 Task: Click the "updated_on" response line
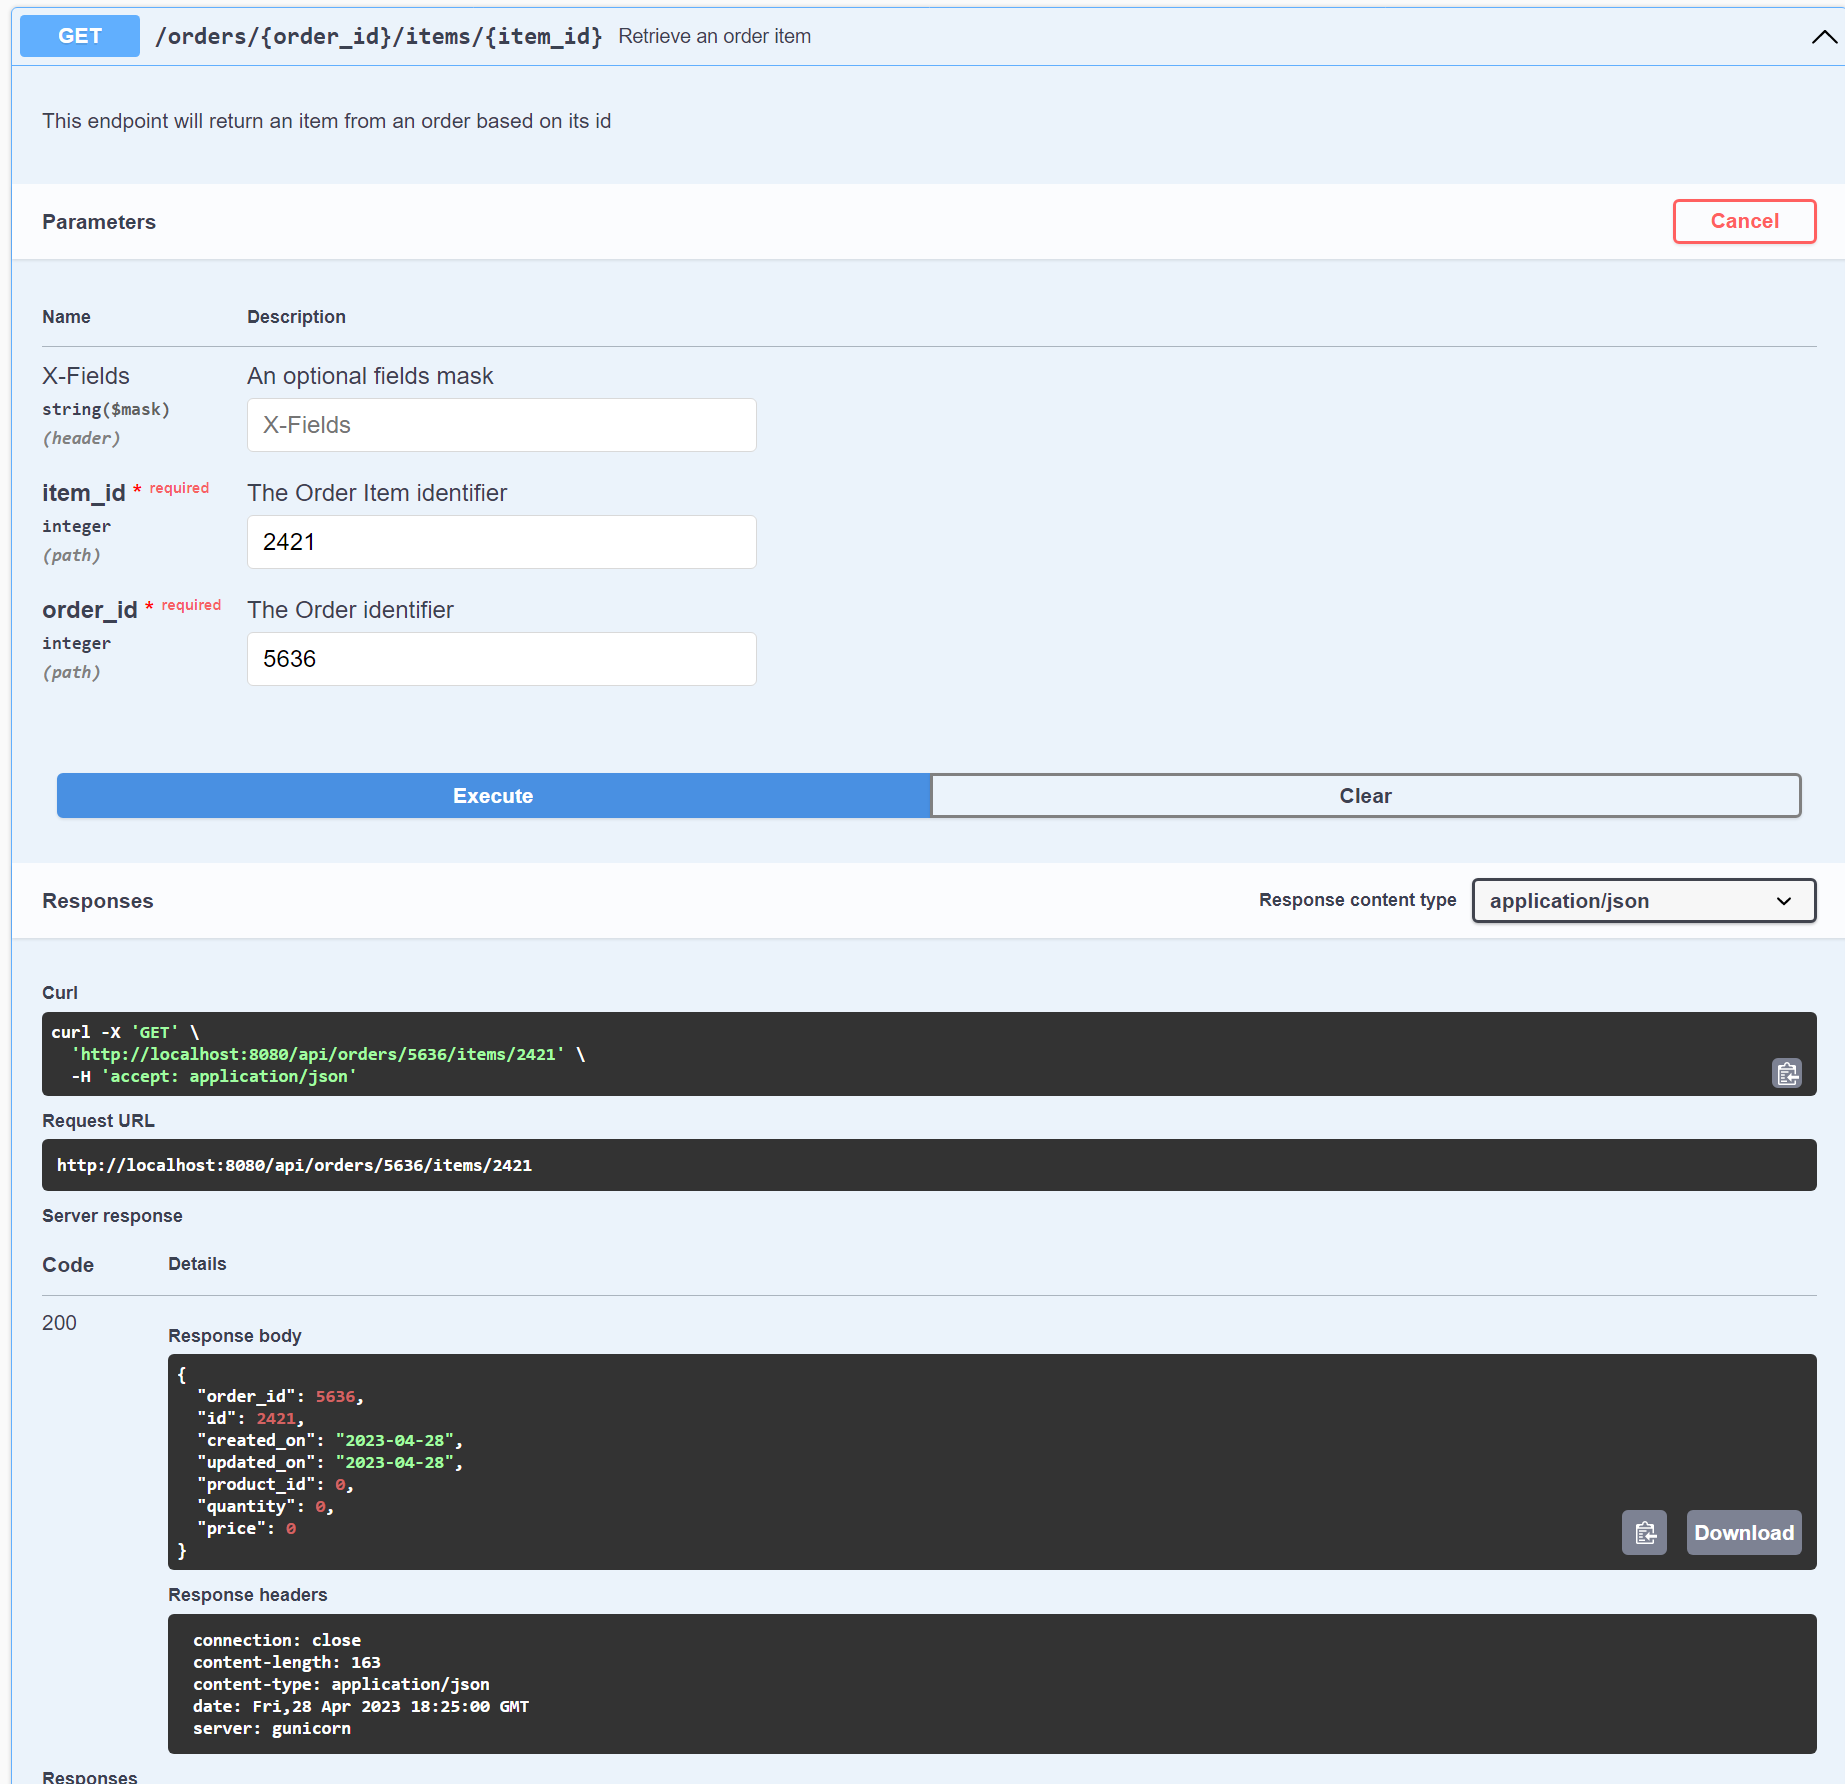[330, 1462]
